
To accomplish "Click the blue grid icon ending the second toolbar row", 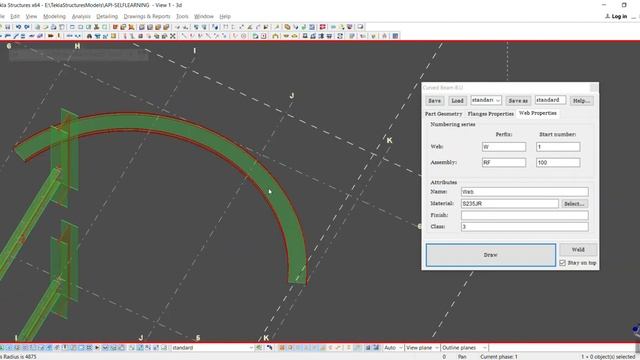I will pos(395,36).
